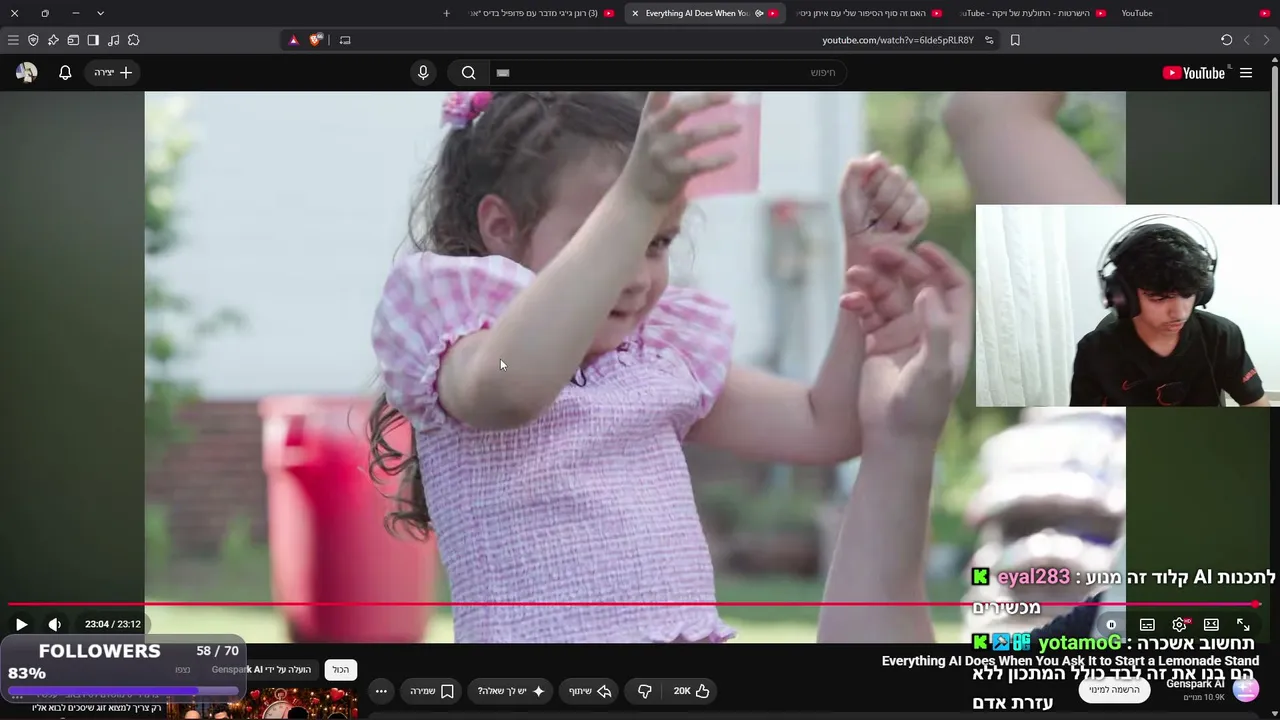Open YouTube notifications bell
The image size is (1280, 720).
point(65,72)
